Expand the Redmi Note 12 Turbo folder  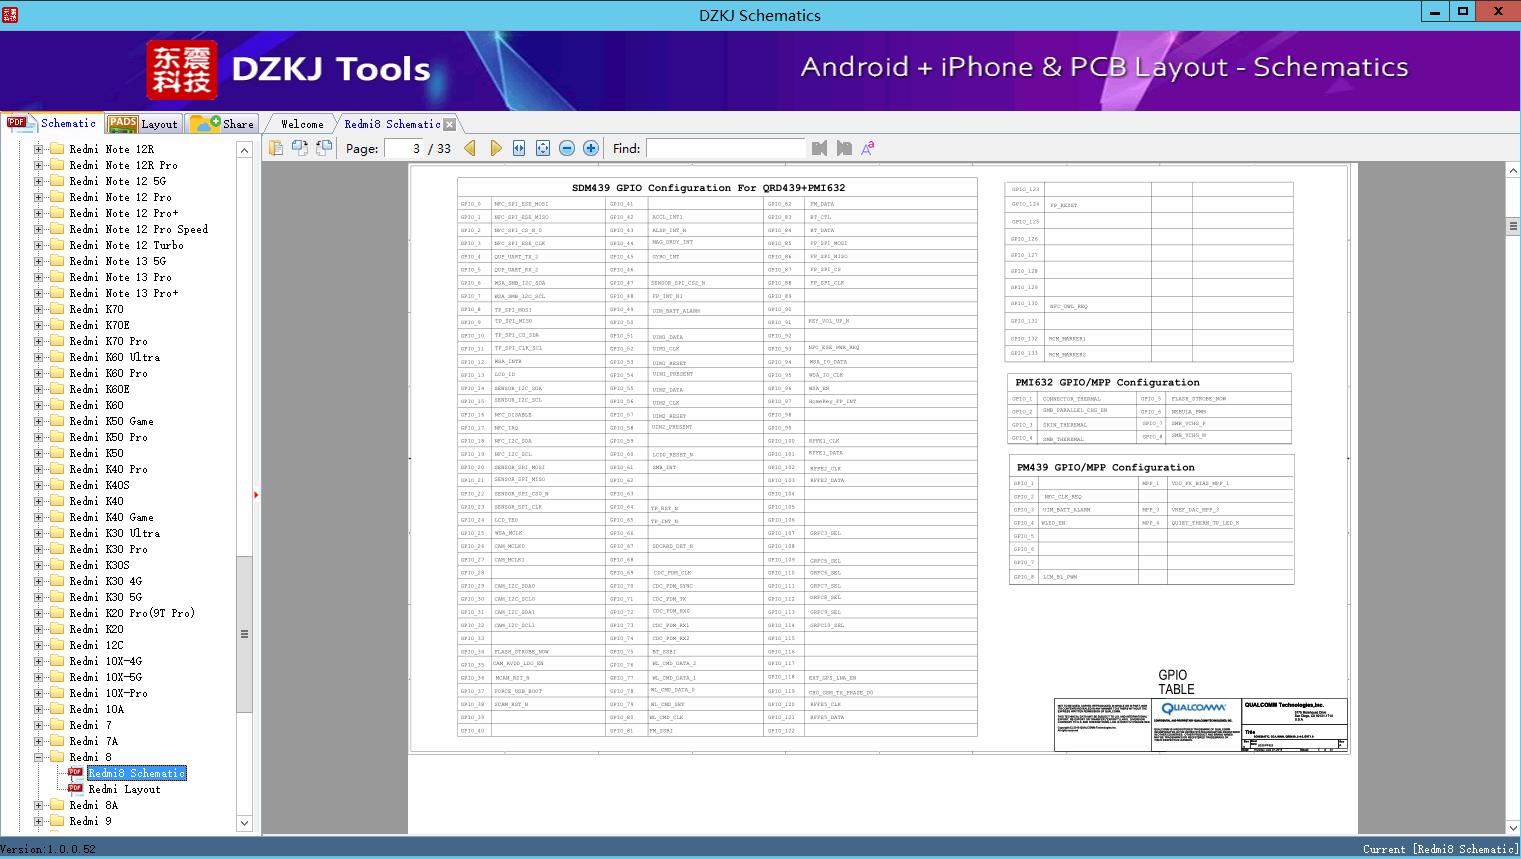click(38, 245)
